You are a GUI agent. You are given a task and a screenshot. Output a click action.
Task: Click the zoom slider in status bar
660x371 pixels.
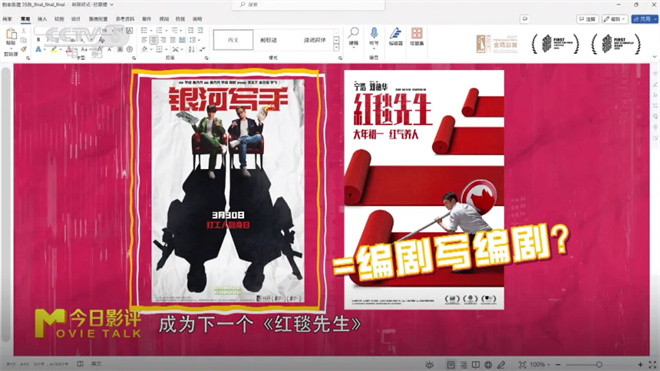pos(599,365)
